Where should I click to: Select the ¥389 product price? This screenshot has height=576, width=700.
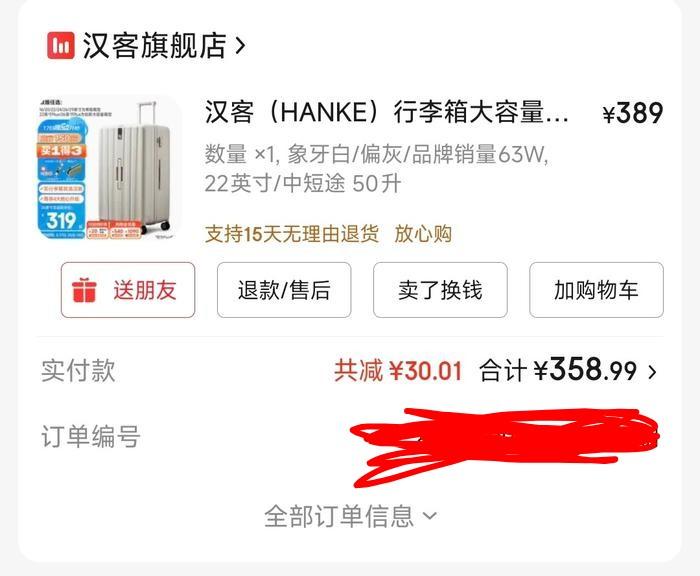click(633, 113)
